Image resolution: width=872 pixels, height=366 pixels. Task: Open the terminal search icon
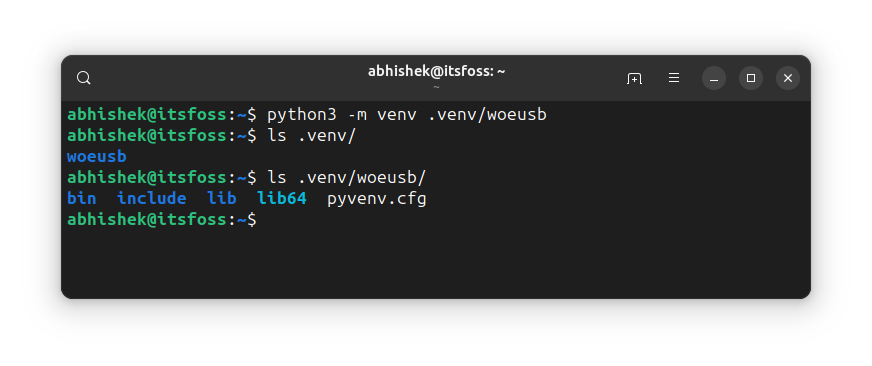tap(83, 78)
